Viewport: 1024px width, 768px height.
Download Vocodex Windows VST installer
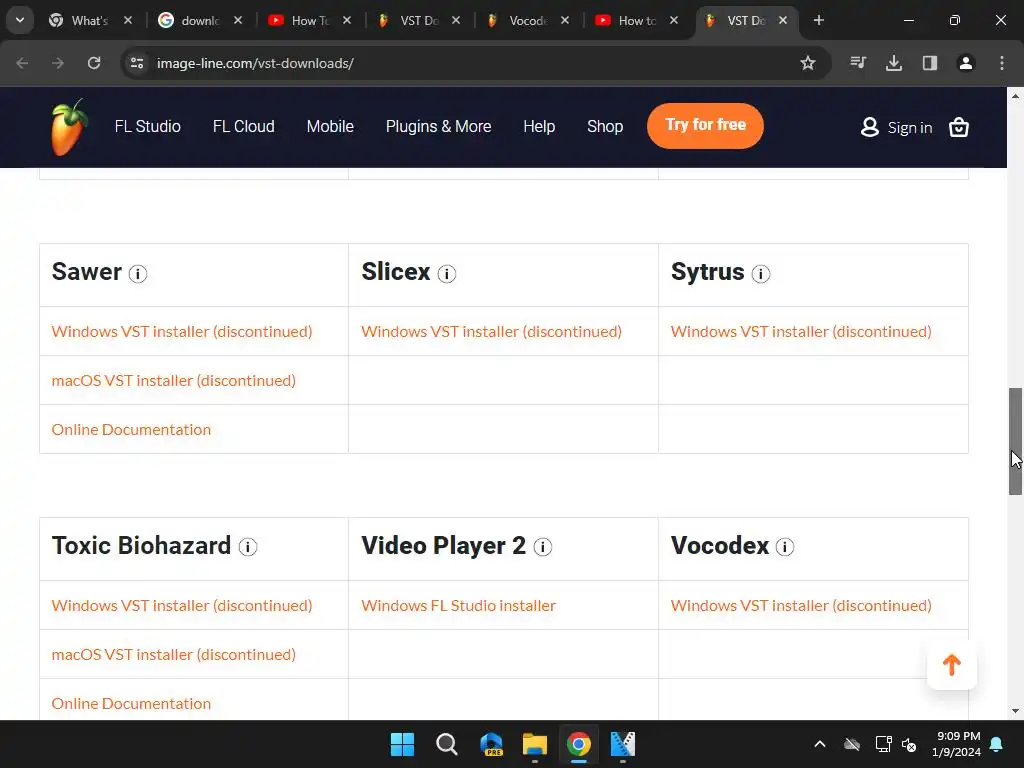801,605
